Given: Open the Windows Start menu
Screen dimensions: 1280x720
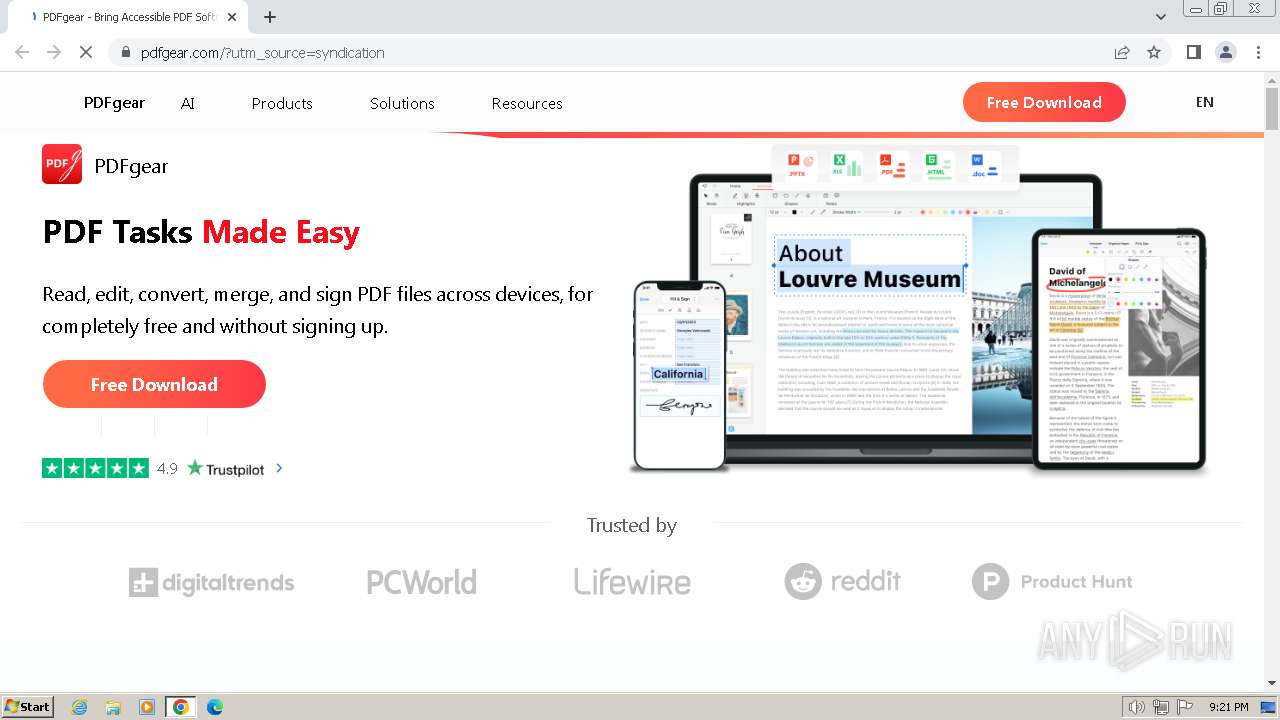Looking at the screenshot, I should [x=28, y=707].
